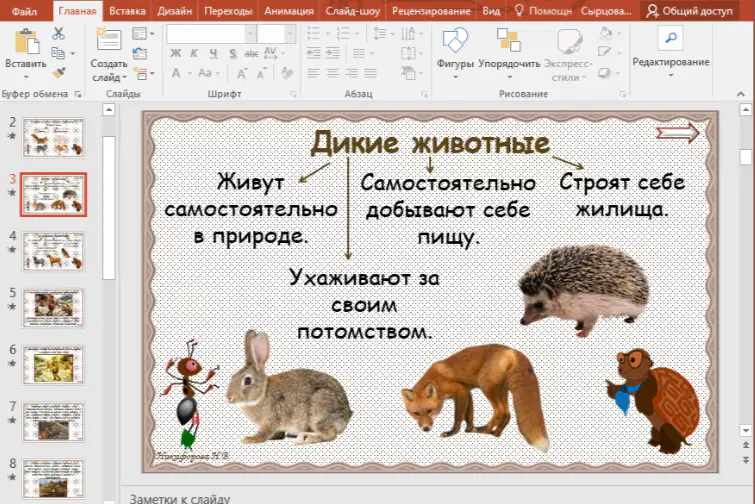Open the slide layout icon
Viewport: 755px width, 504px height.
point(139,34)
